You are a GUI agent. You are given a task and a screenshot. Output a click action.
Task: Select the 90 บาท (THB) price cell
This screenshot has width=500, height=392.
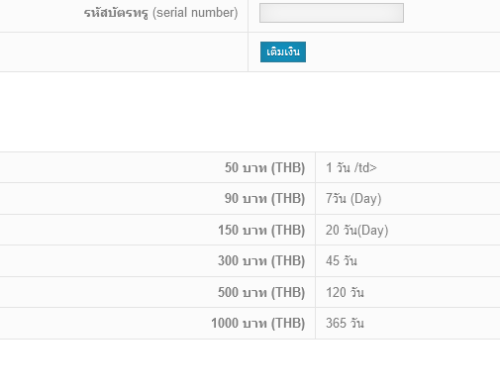[157, 198]
